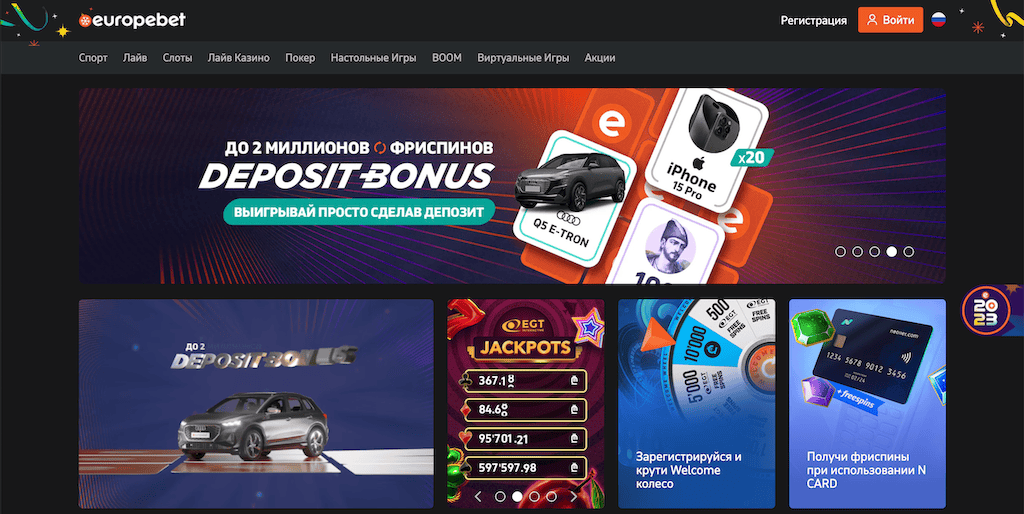This screenshot has width=1024, height=514.
Task: Click Выигрывай просто сделав депозит button
Action: (359, 212)
